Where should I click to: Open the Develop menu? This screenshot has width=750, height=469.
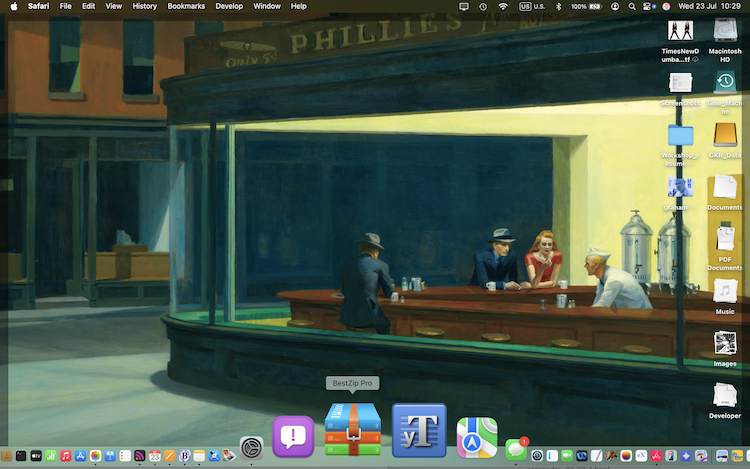click(x=229, y=6)
